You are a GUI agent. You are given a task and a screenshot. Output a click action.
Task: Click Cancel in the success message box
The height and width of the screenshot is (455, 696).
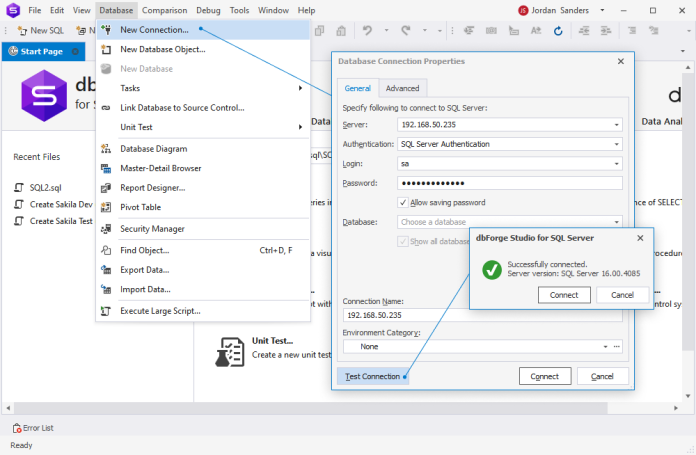[622, 295]
